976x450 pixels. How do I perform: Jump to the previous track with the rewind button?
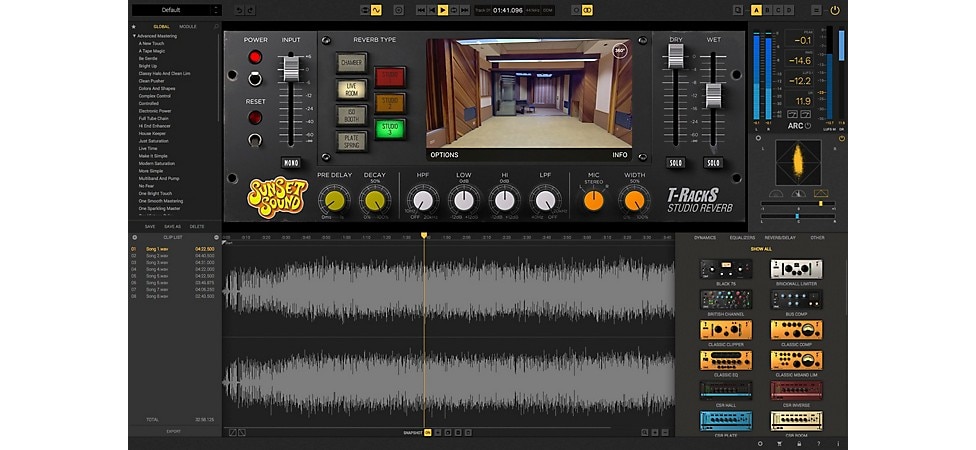(x=421, y=10)
